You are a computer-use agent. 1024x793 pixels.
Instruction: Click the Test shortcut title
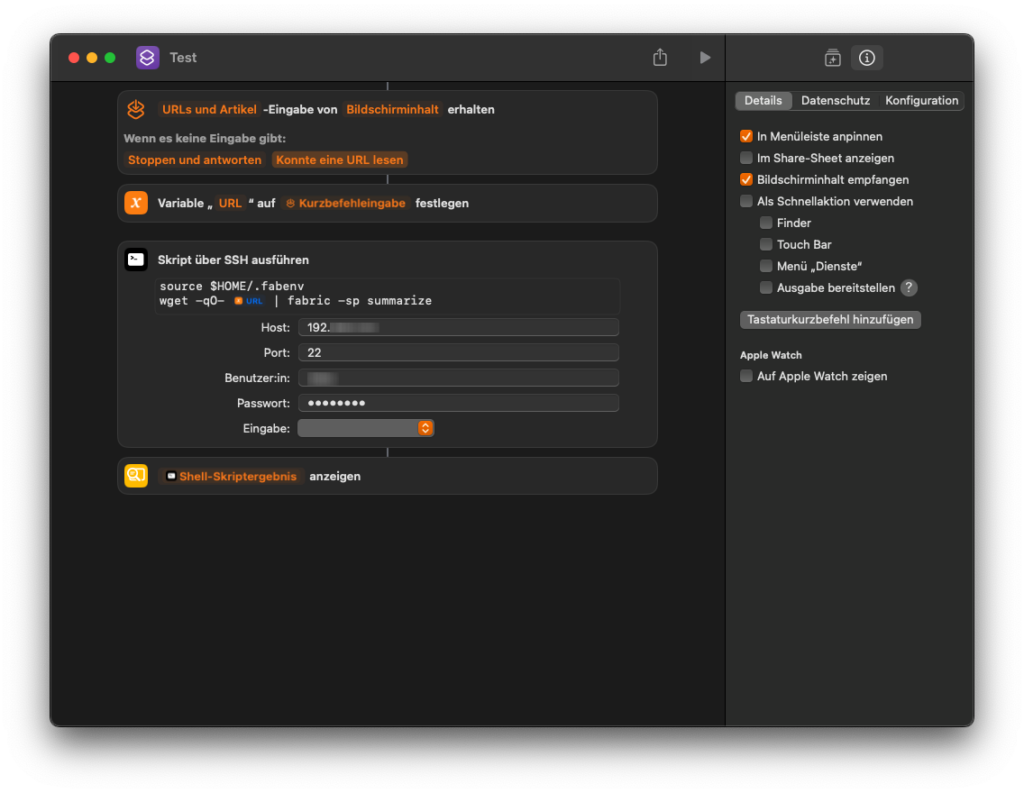coord(183,57)
